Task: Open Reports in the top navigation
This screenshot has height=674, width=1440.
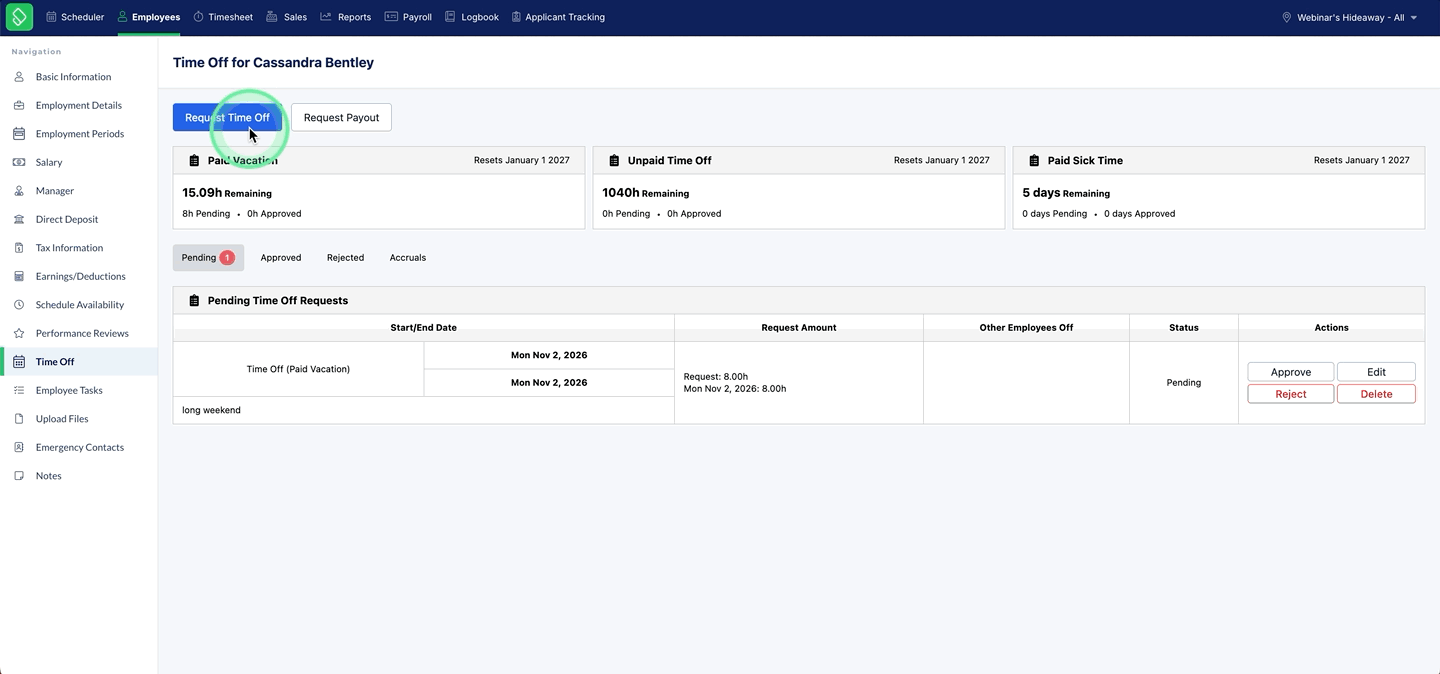Action: point(346,17)
